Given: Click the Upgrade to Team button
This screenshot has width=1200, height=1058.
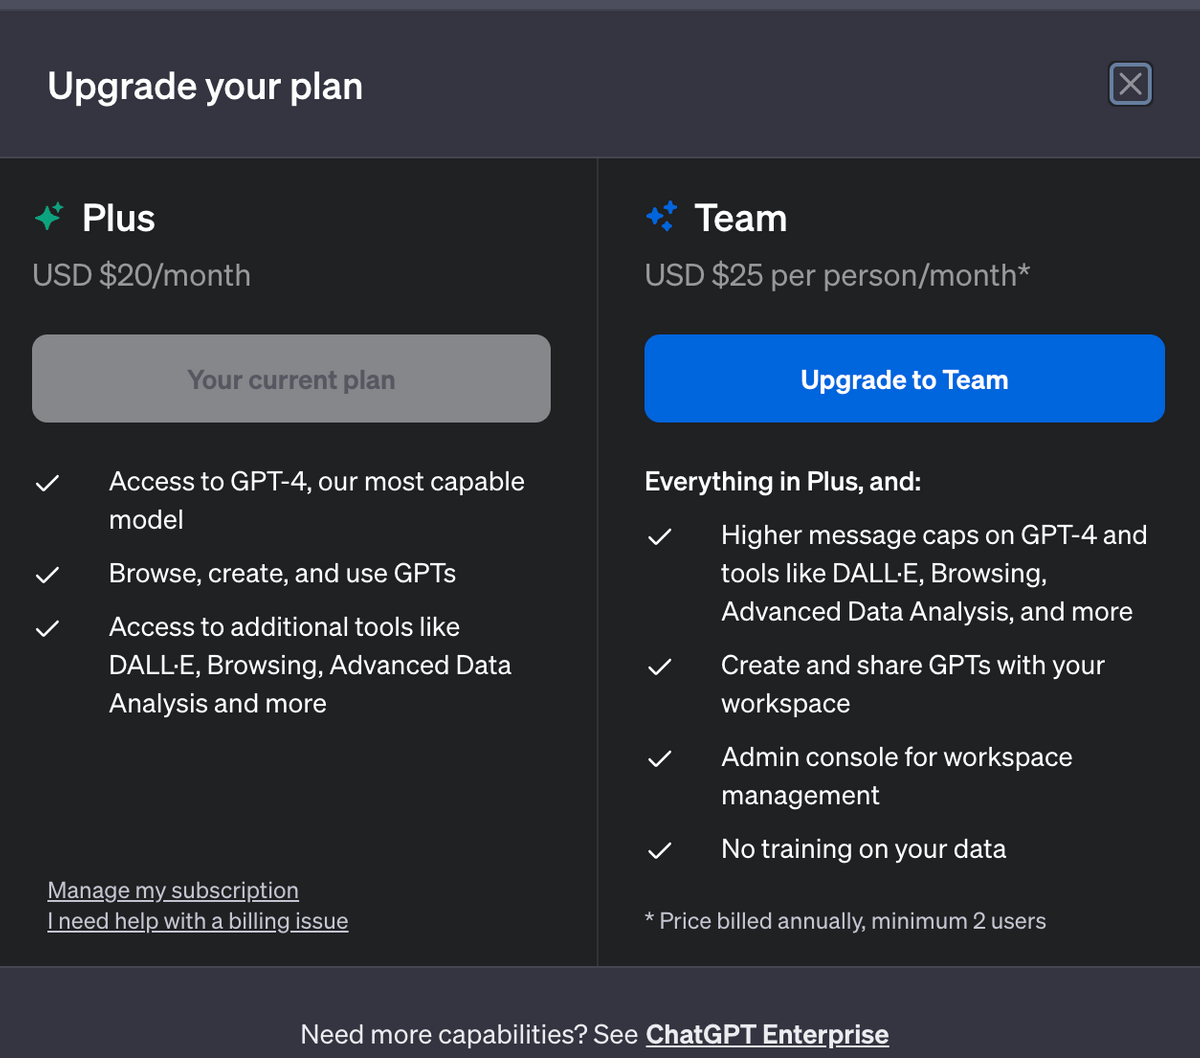Looking at the screenshot, I should click(x=903, y=378).
